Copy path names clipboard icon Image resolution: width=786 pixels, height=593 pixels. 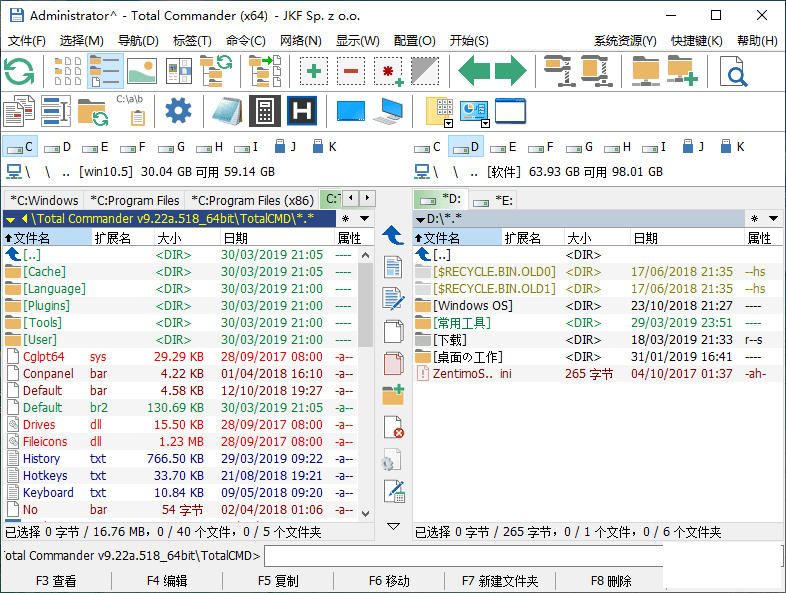130,110
